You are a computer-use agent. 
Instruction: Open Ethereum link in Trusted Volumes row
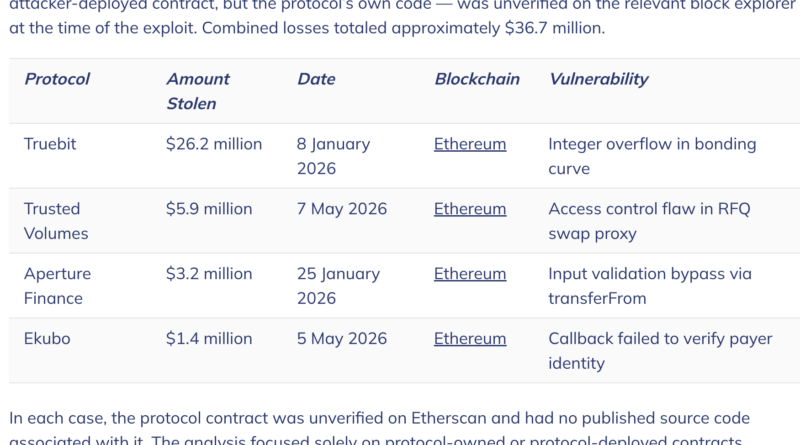click(x=470, y=209)
